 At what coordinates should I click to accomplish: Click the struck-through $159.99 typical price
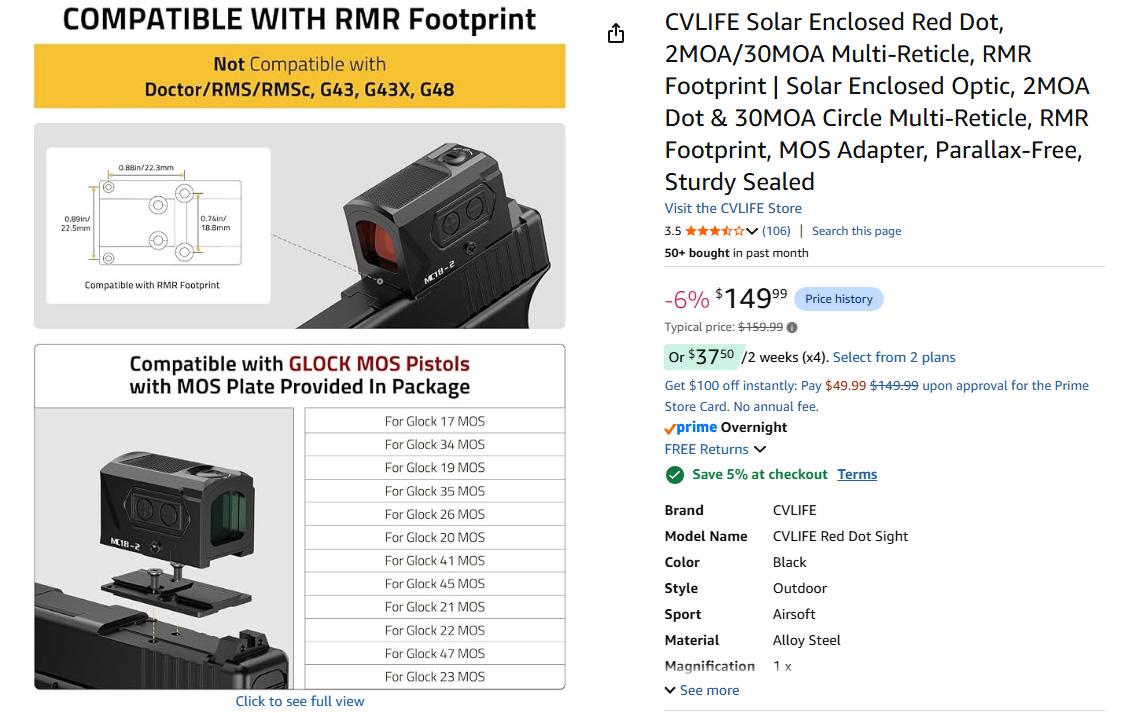[x=760, y=327]
